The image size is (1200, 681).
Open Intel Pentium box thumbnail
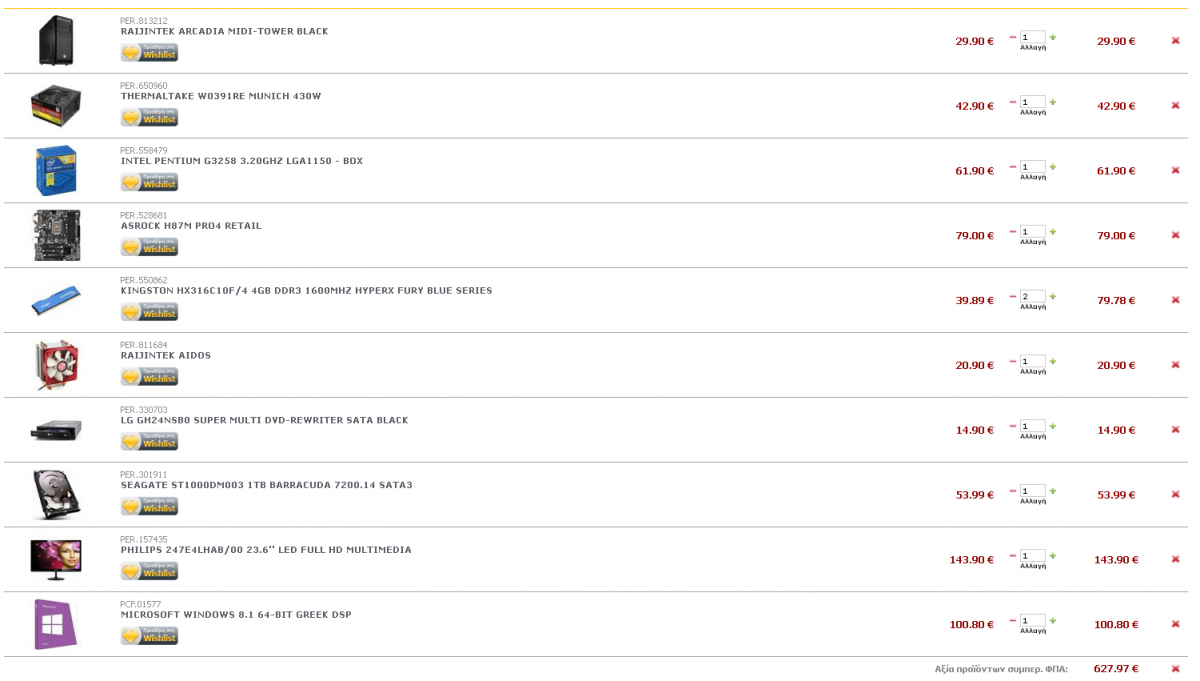click(x=56, y=170)
